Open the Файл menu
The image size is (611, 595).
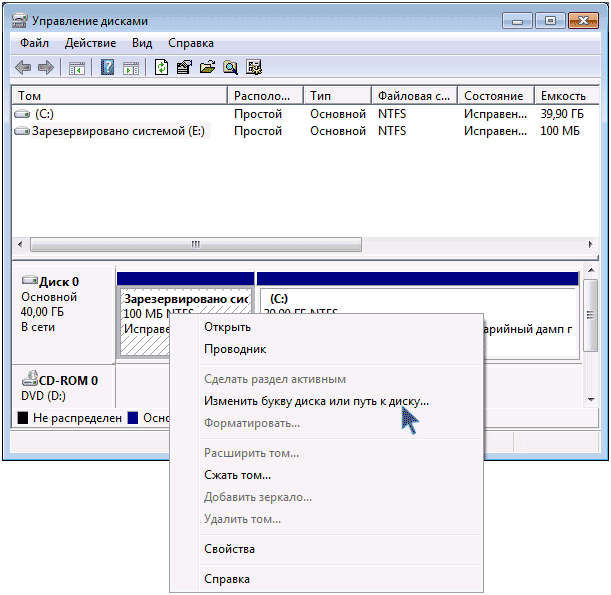pyautogui.click(x=33, y=44)
